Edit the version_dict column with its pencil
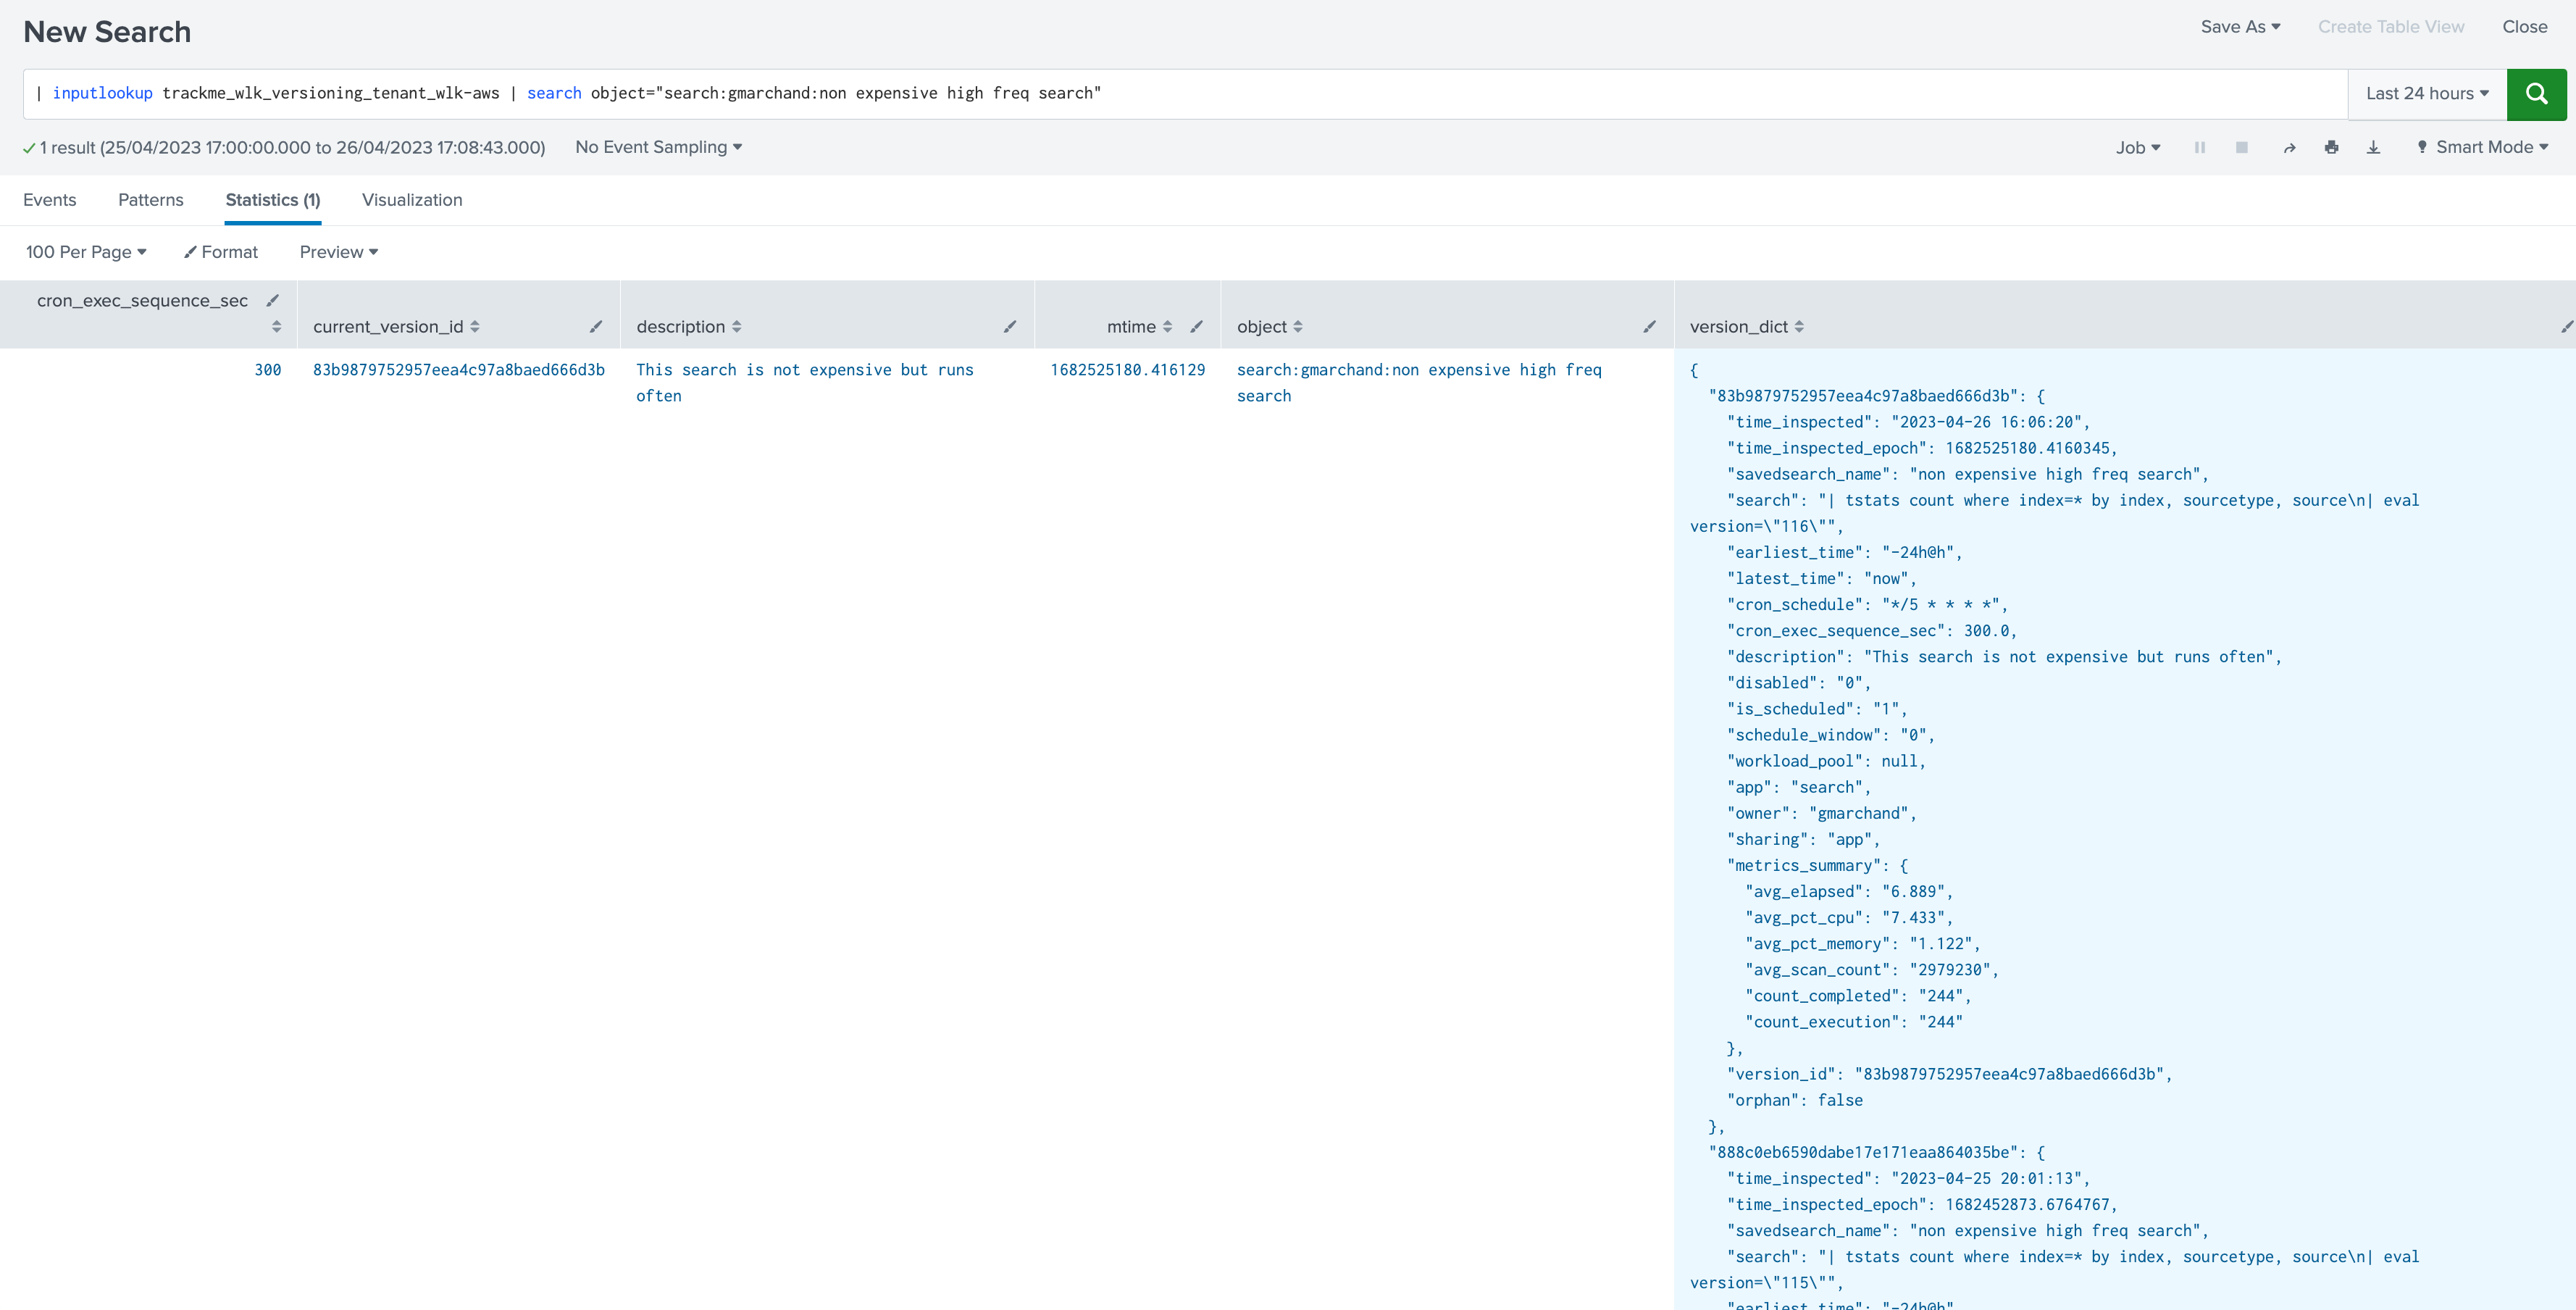2576x1310 pixels. [2567, 327]
